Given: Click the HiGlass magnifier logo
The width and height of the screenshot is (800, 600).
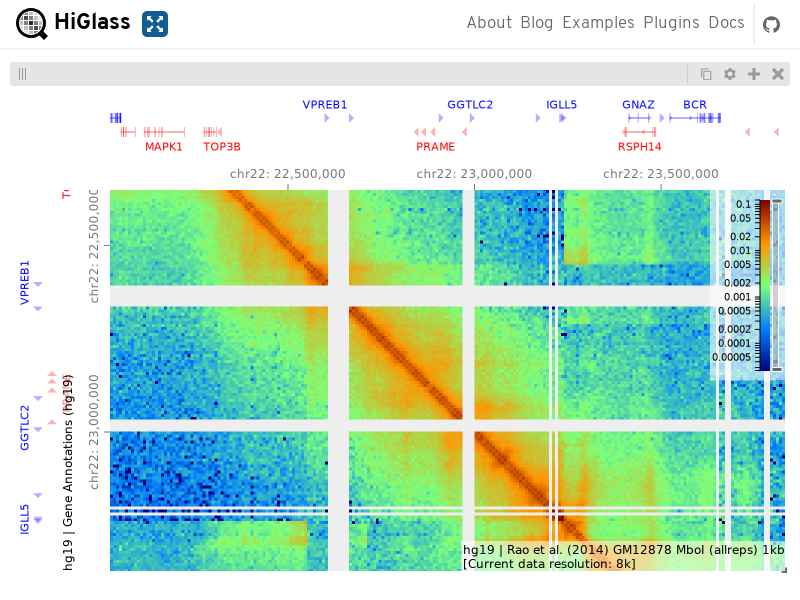Looking at the screenshot, I should click(x=32, y=23).
